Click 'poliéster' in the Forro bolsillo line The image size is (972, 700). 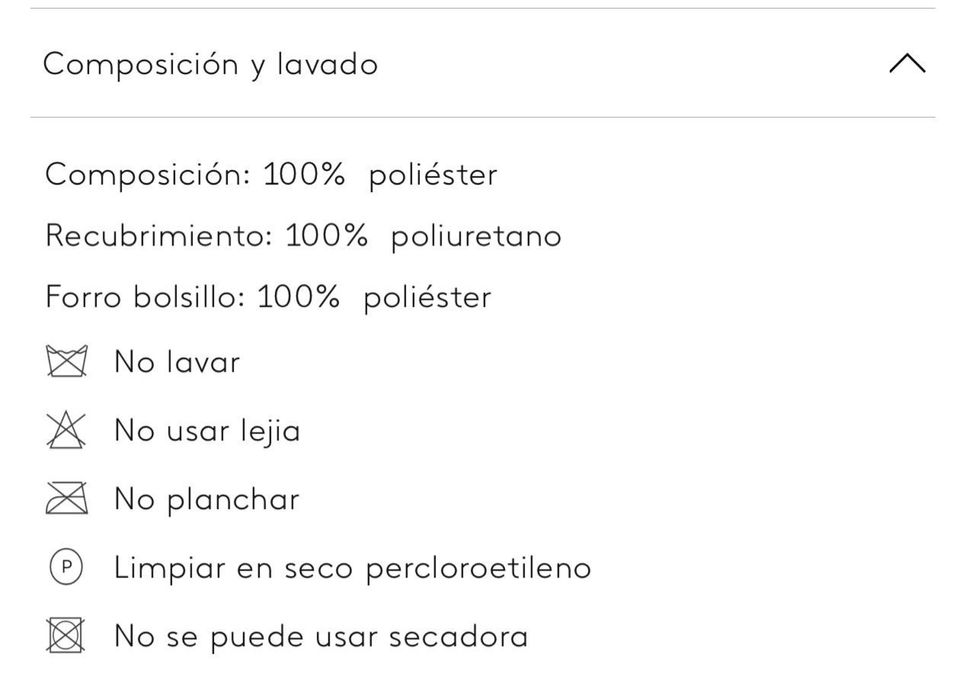coord(427,297)
